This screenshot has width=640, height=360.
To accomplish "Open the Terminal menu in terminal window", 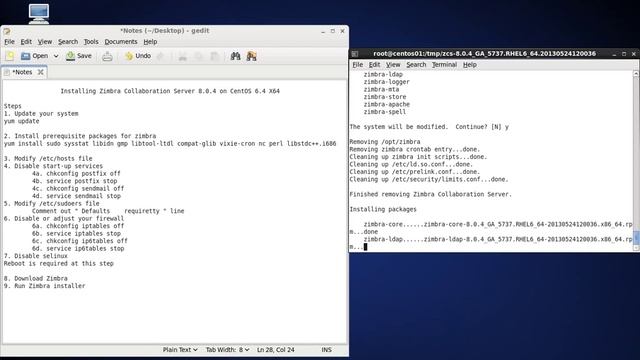I will [x=444, y=64].
